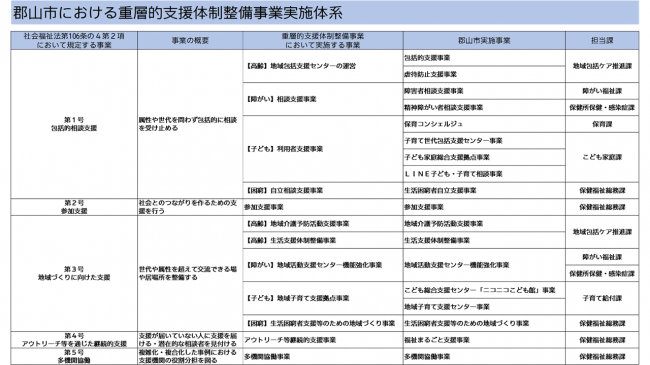Image resolution: width=650 pixels, height=365 pixels.
Task: Select the cell '第1号 包括的相談支援'
Action: [74, 124]
